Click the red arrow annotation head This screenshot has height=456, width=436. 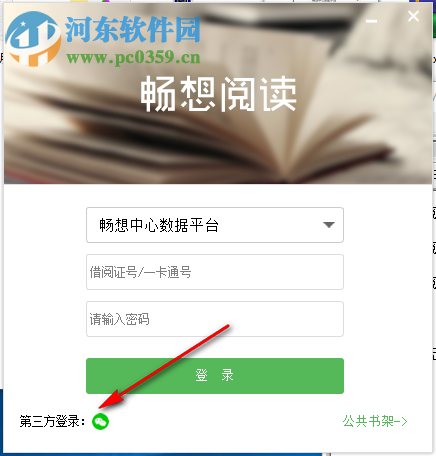(112, 399)
